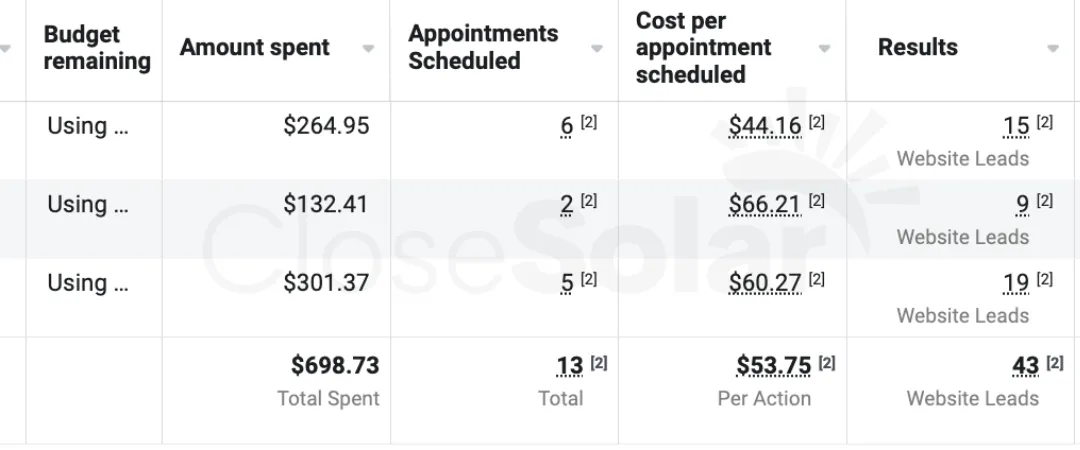Select the Results column header label
Viewport: 1080px width, 450px height.
(917, 48)
